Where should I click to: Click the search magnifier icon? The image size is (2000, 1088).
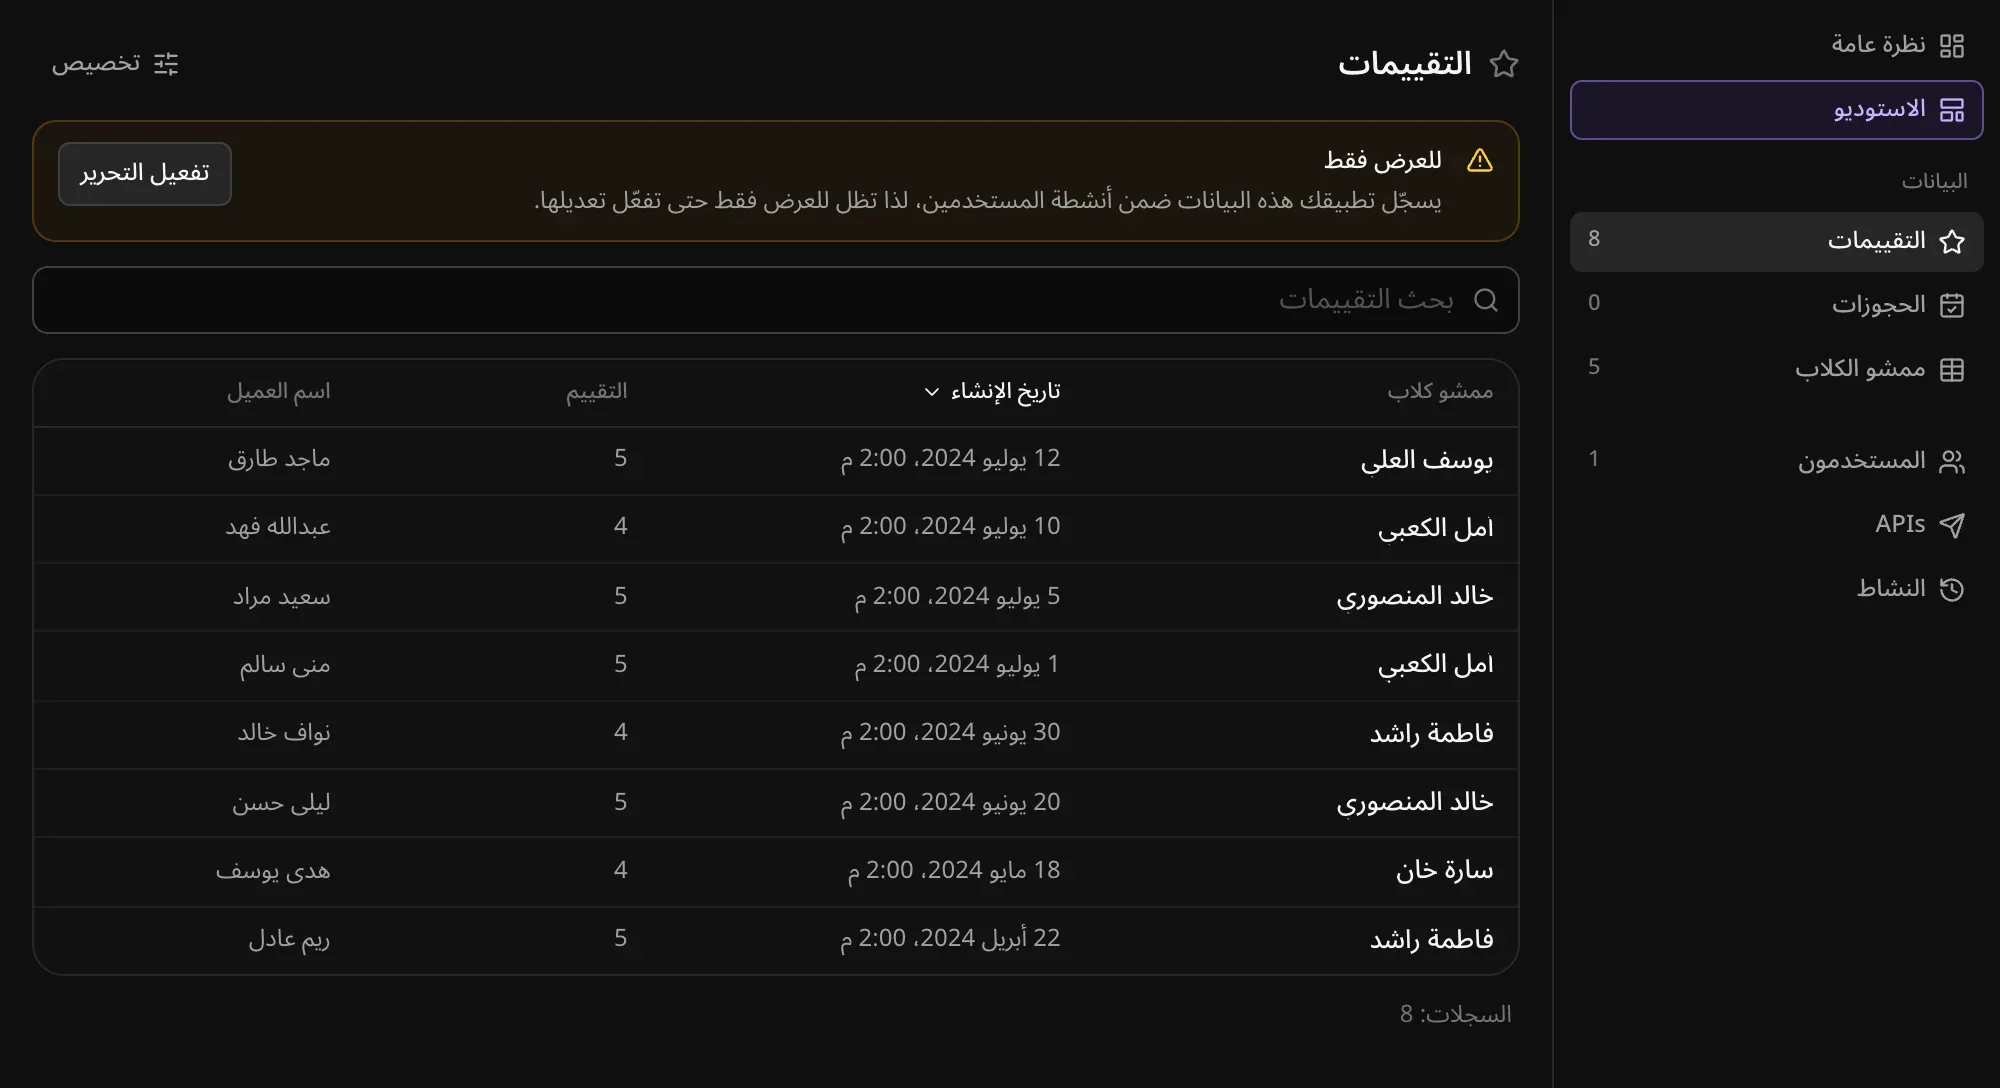(x=1486, y=300)
